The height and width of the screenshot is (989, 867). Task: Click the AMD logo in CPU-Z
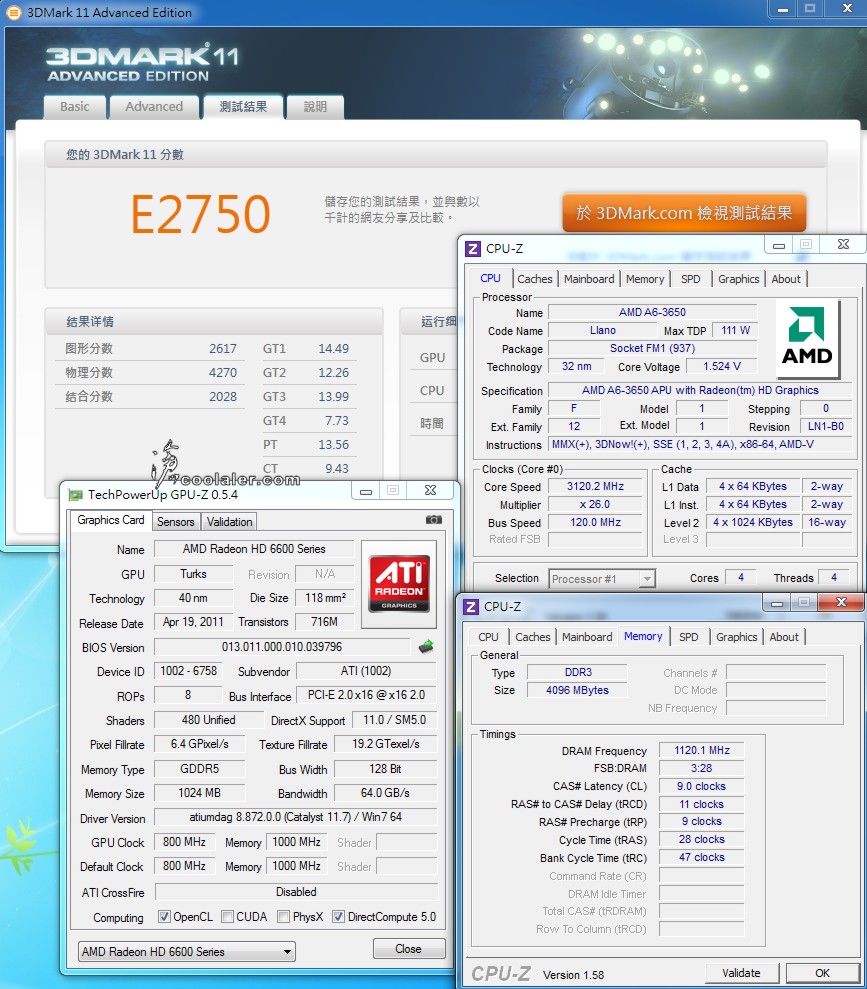806,337
